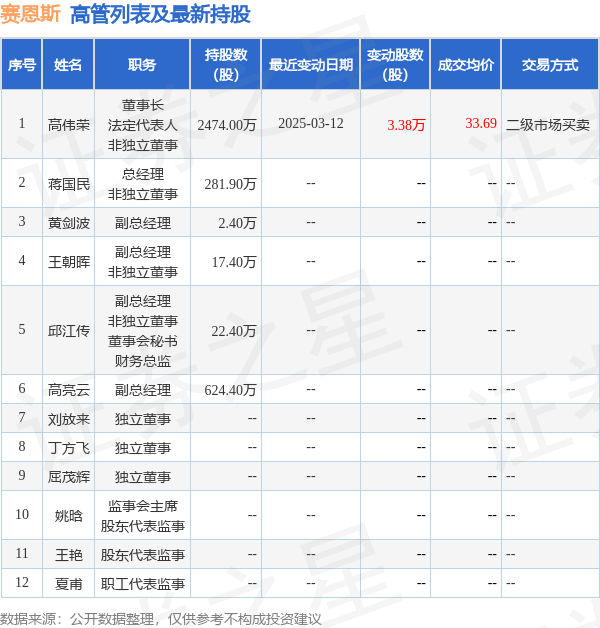Select the 姓名 column header

click(x=68, y=64)
